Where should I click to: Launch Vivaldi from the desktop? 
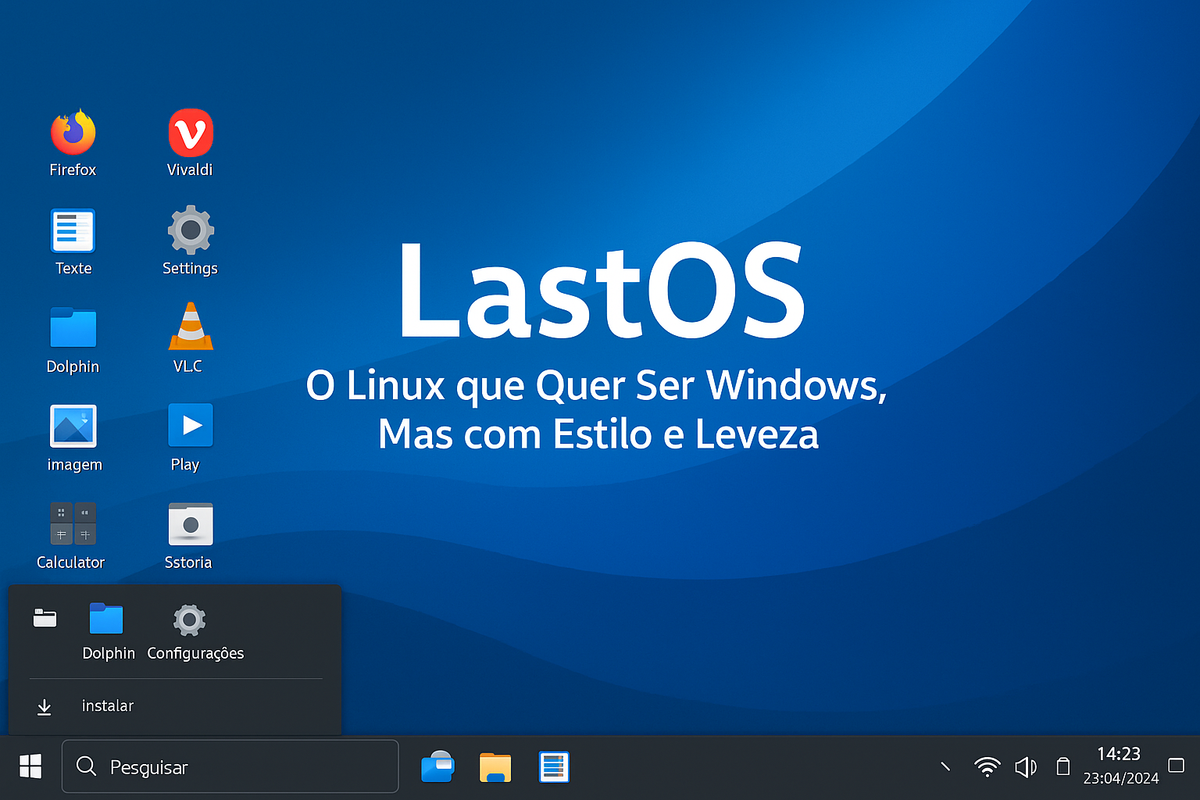[190, 132]
